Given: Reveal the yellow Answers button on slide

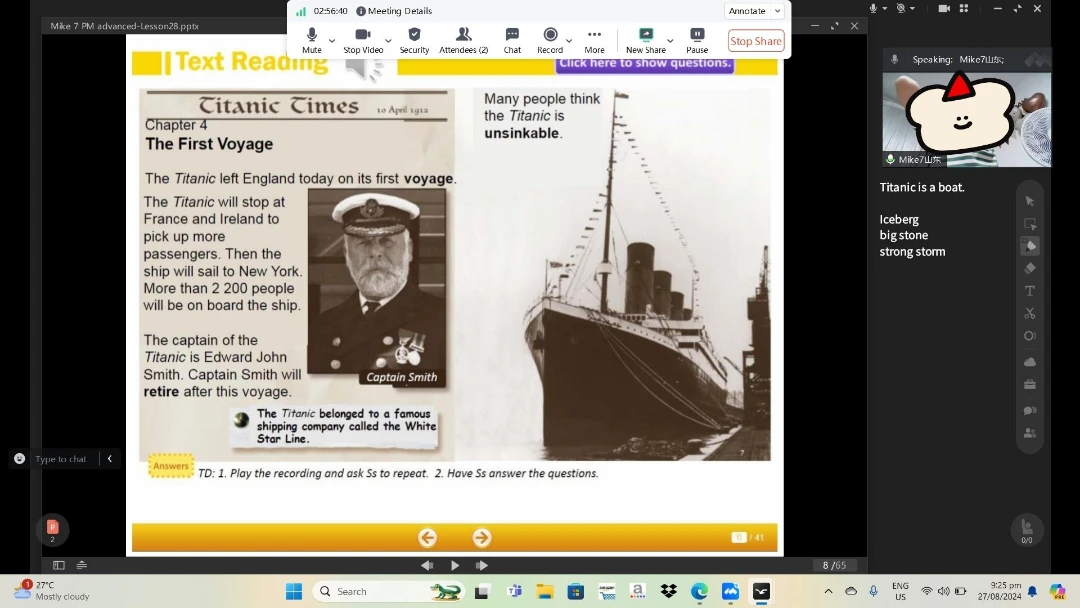Looking at the screenshot, I should tap(171, 466).
